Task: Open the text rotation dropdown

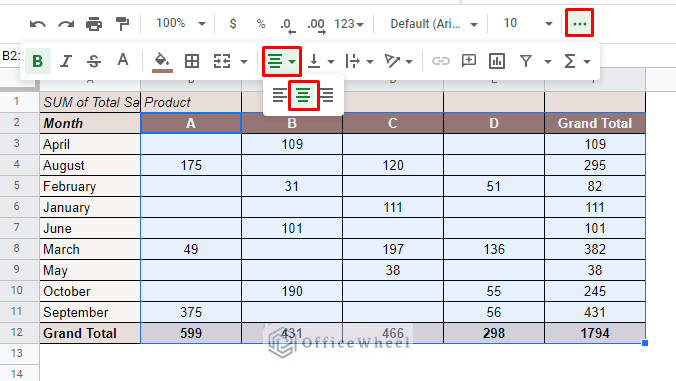Action: click(x=398, y=61)
